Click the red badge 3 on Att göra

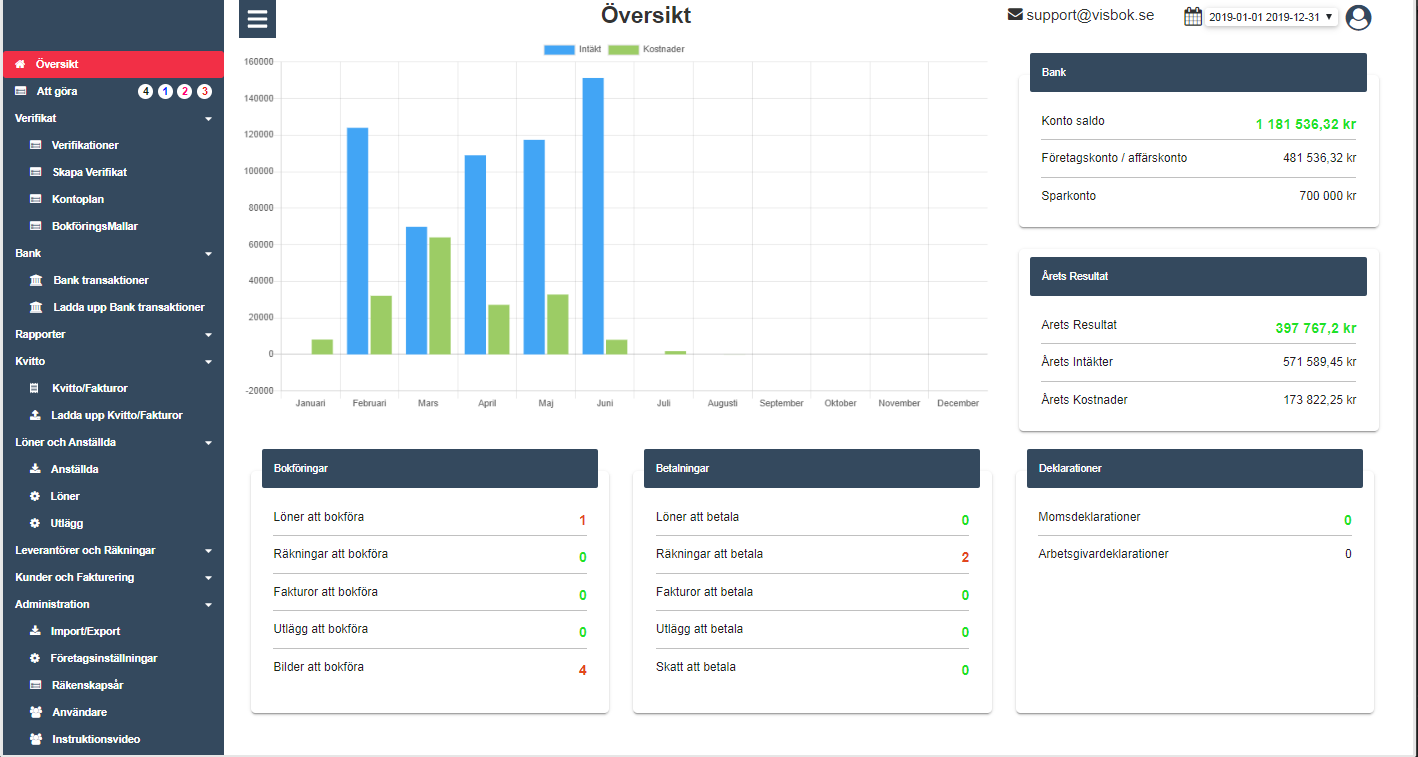(204, 92)
